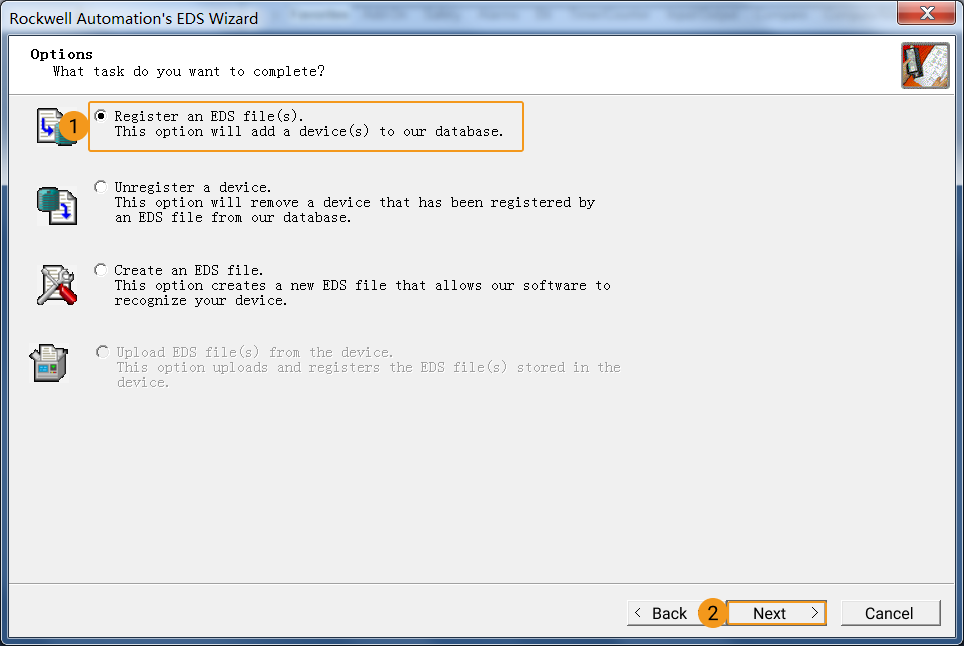Click the step 2 marker near Next
Screen dimensions: 964x646
pyautogui.click(x=713, y=613)
